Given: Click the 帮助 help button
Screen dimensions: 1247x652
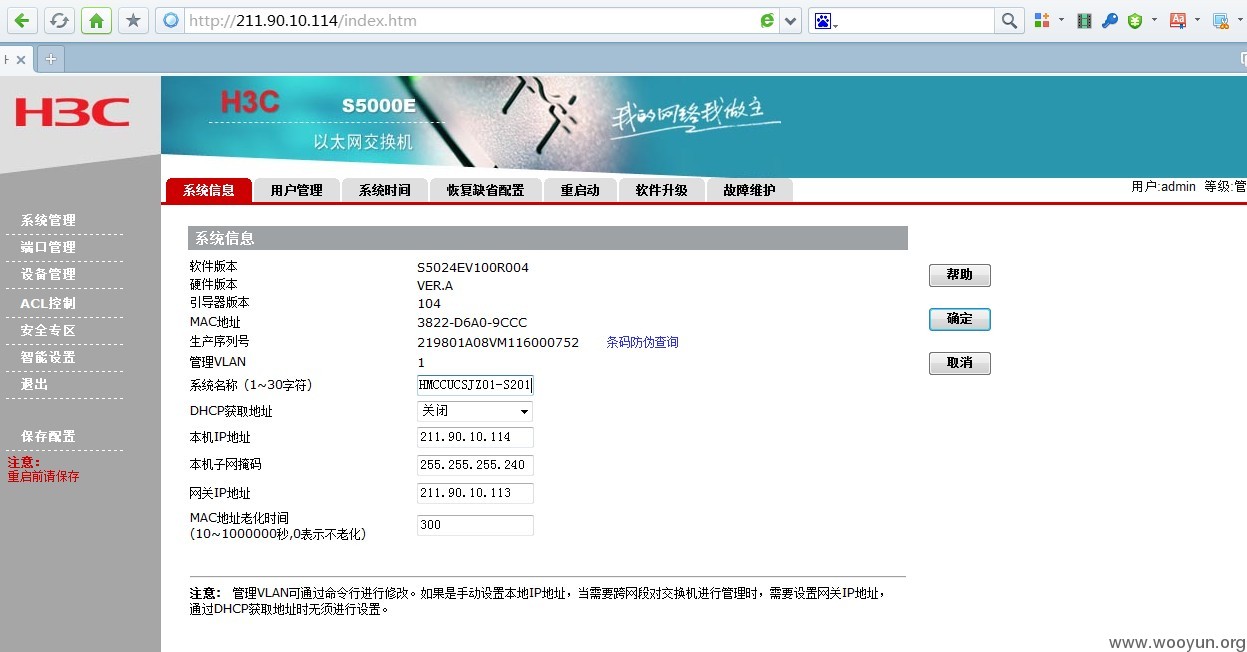Looking at the screenshot, I should [959, 275].
